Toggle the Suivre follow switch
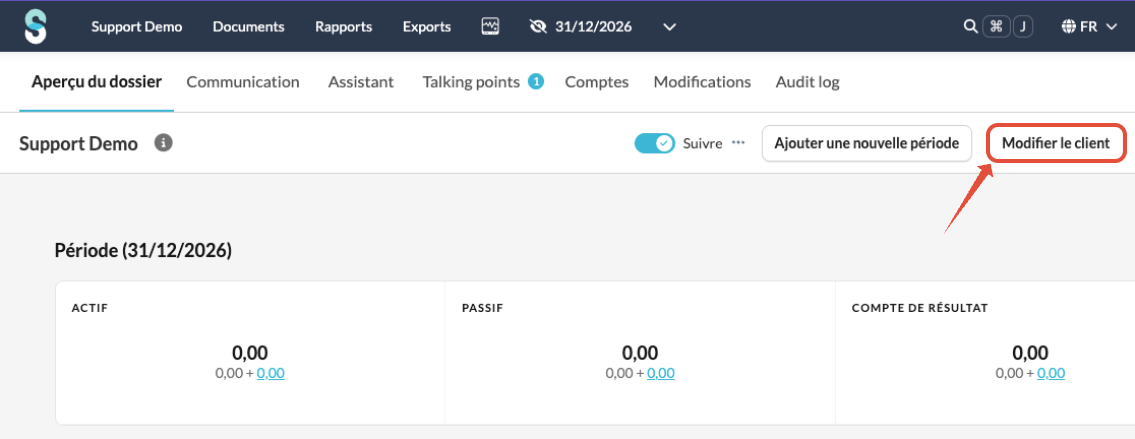The image size is (1135, 439). pyautogui.click(x=655, y=143)
